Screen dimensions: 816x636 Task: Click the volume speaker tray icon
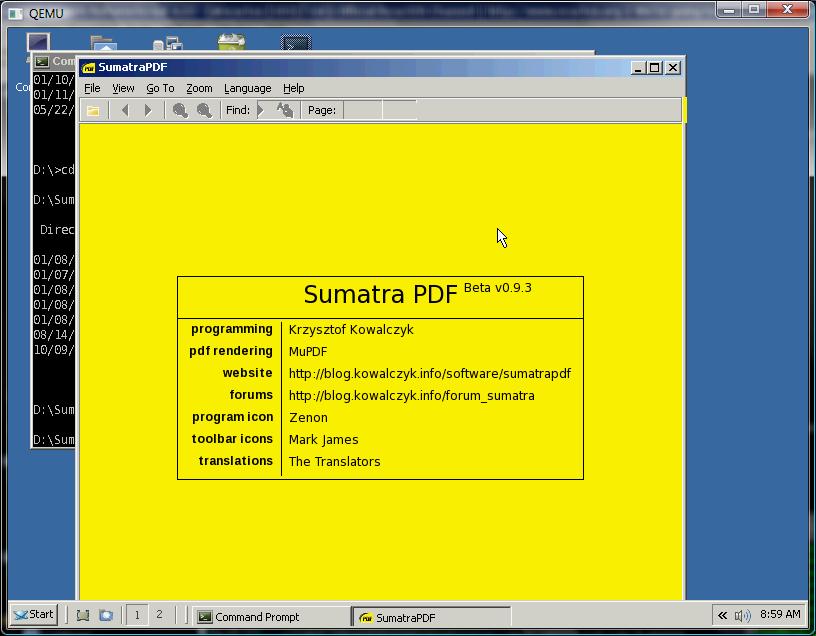click(x=741, y=615)
